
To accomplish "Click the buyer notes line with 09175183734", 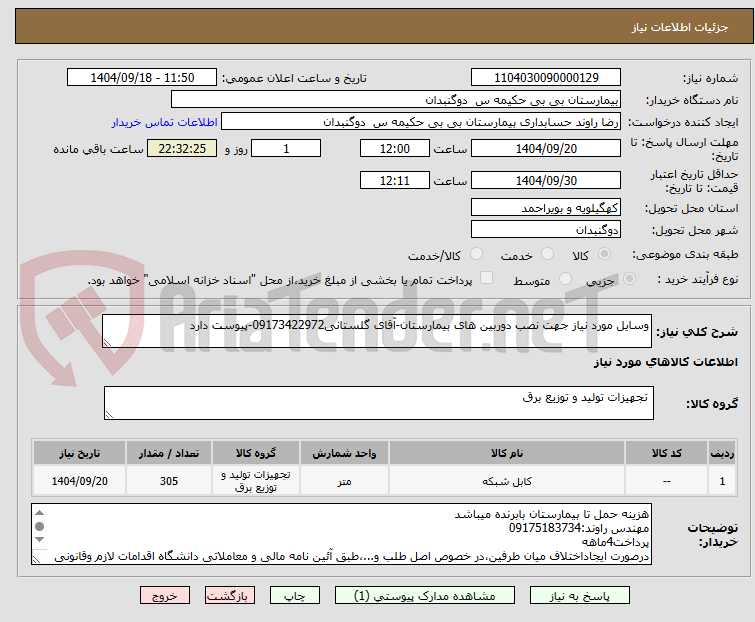I will pos(579,528).
